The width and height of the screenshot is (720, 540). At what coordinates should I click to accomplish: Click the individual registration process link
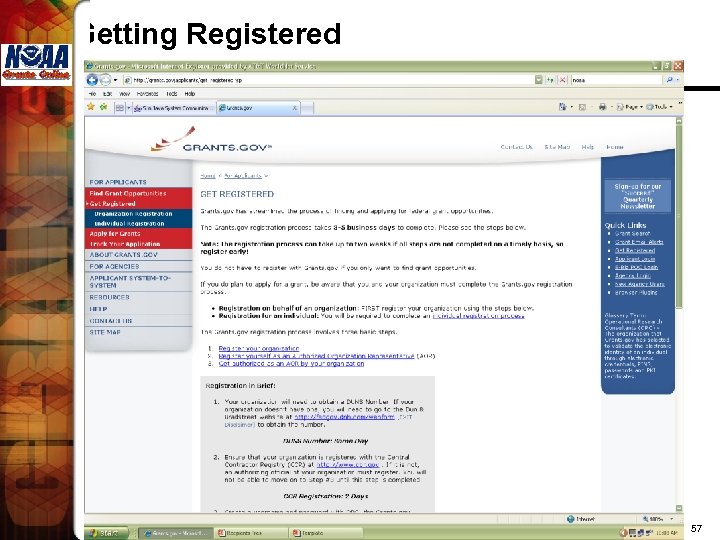(478, 315)
